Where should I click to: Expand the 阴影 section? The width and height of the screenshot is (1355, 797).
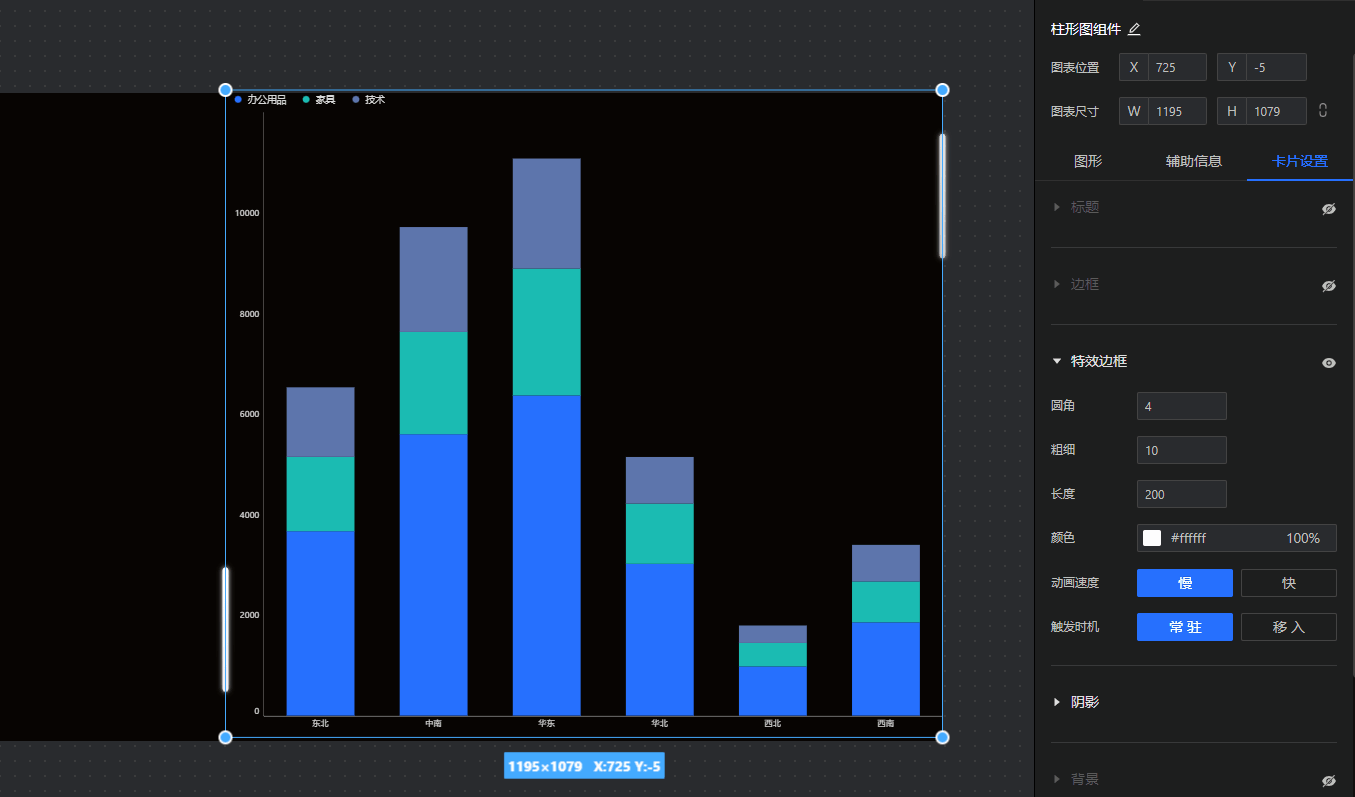pos(1057,702)
